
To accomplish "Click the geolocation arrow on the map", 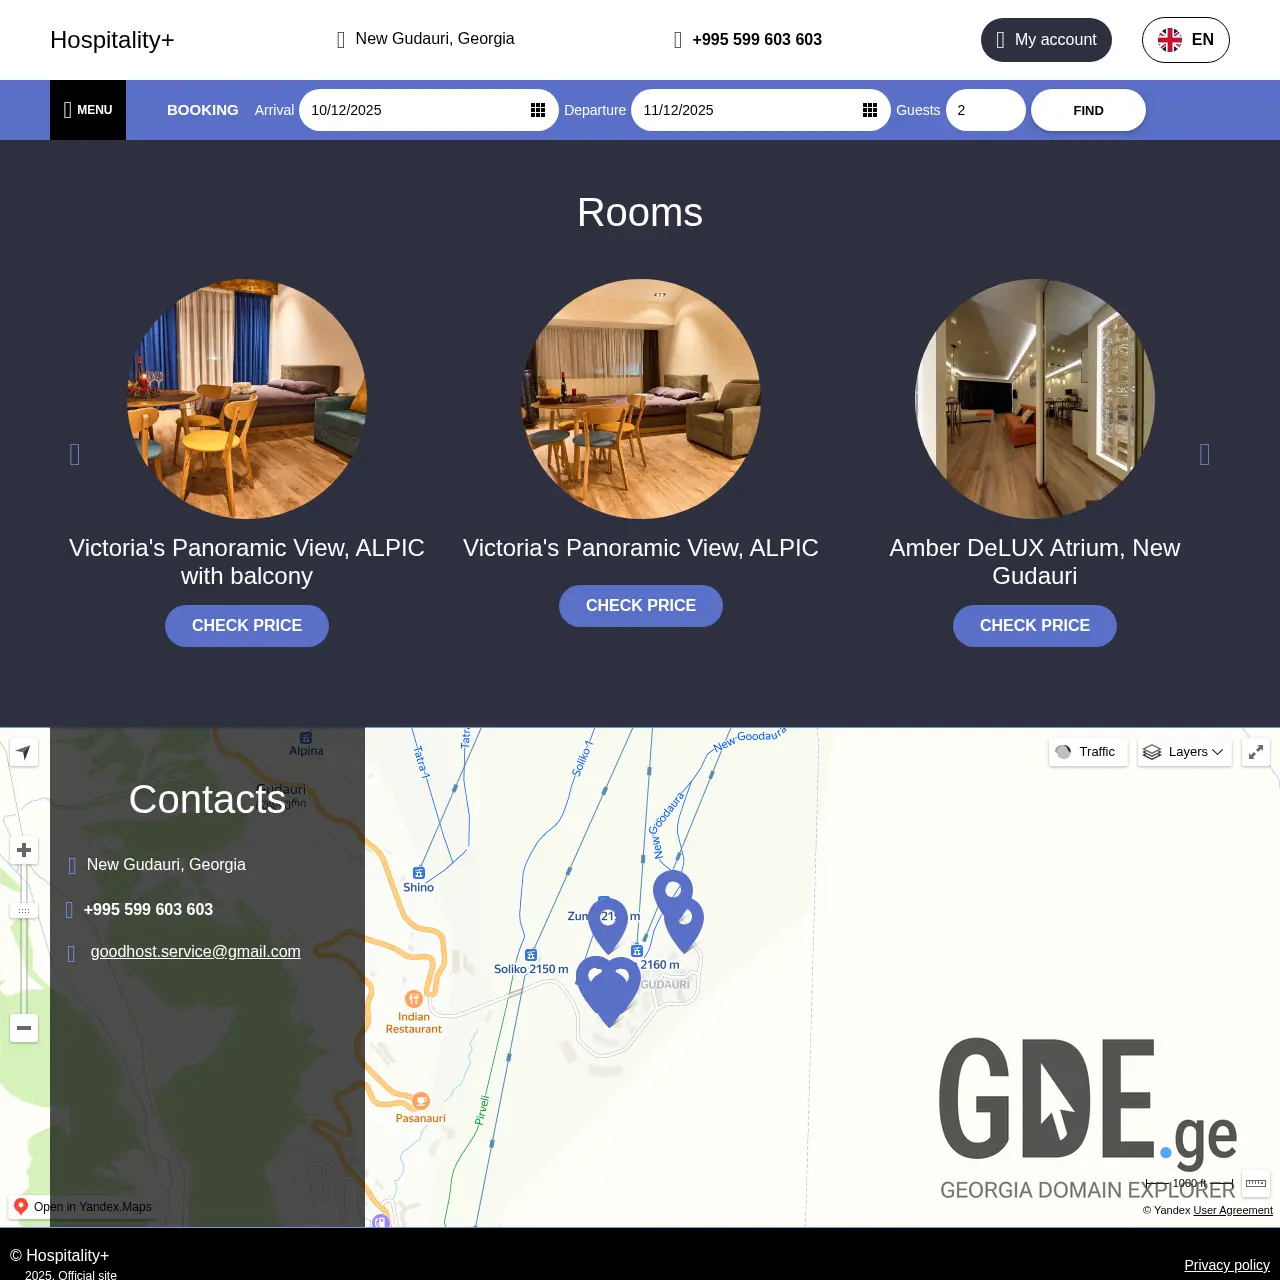I will click(x=23, y=752).
